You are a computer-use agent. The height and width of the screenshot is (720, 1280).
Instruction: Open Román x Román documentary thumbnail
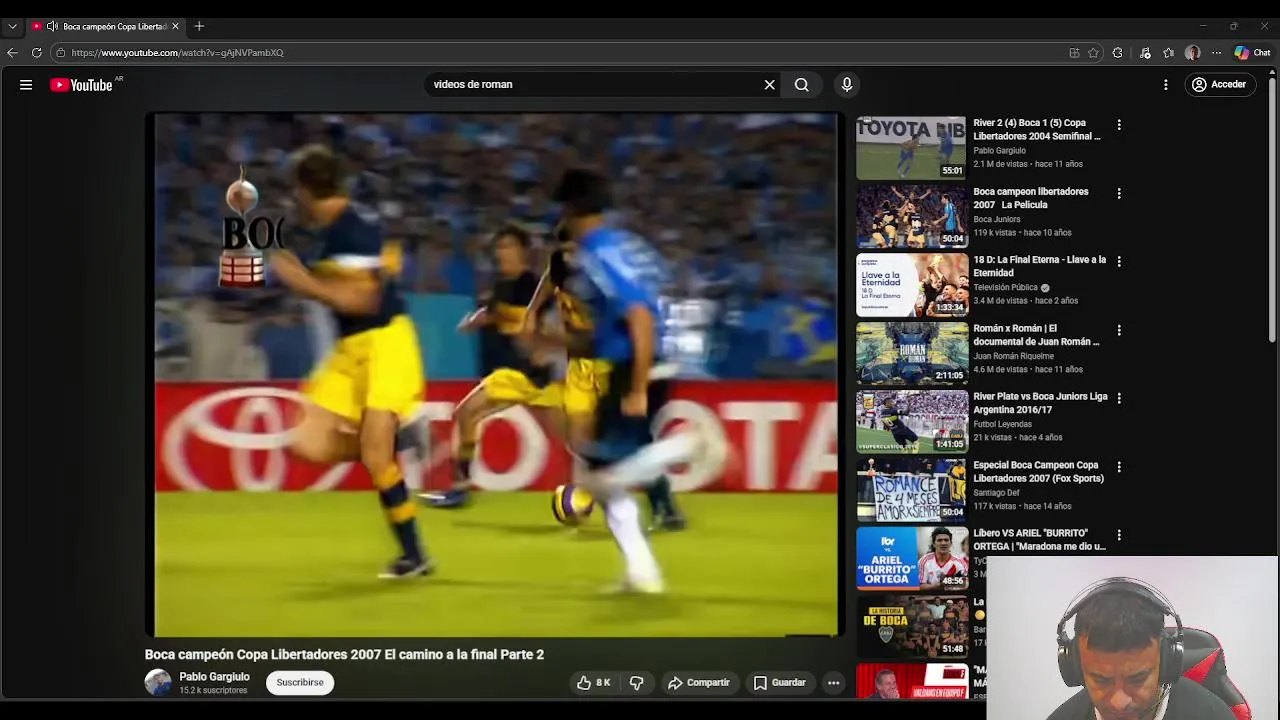coord(911,353)
